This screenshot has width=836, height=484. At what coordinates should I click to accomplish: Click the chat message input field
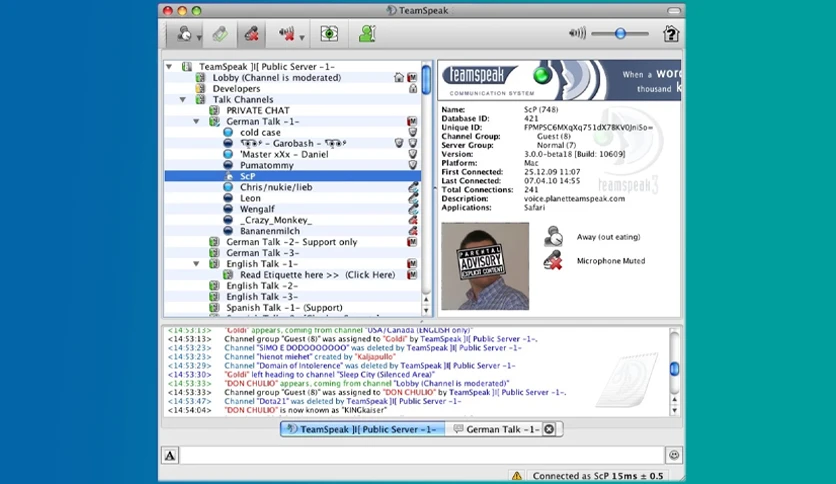coord(422,455)
